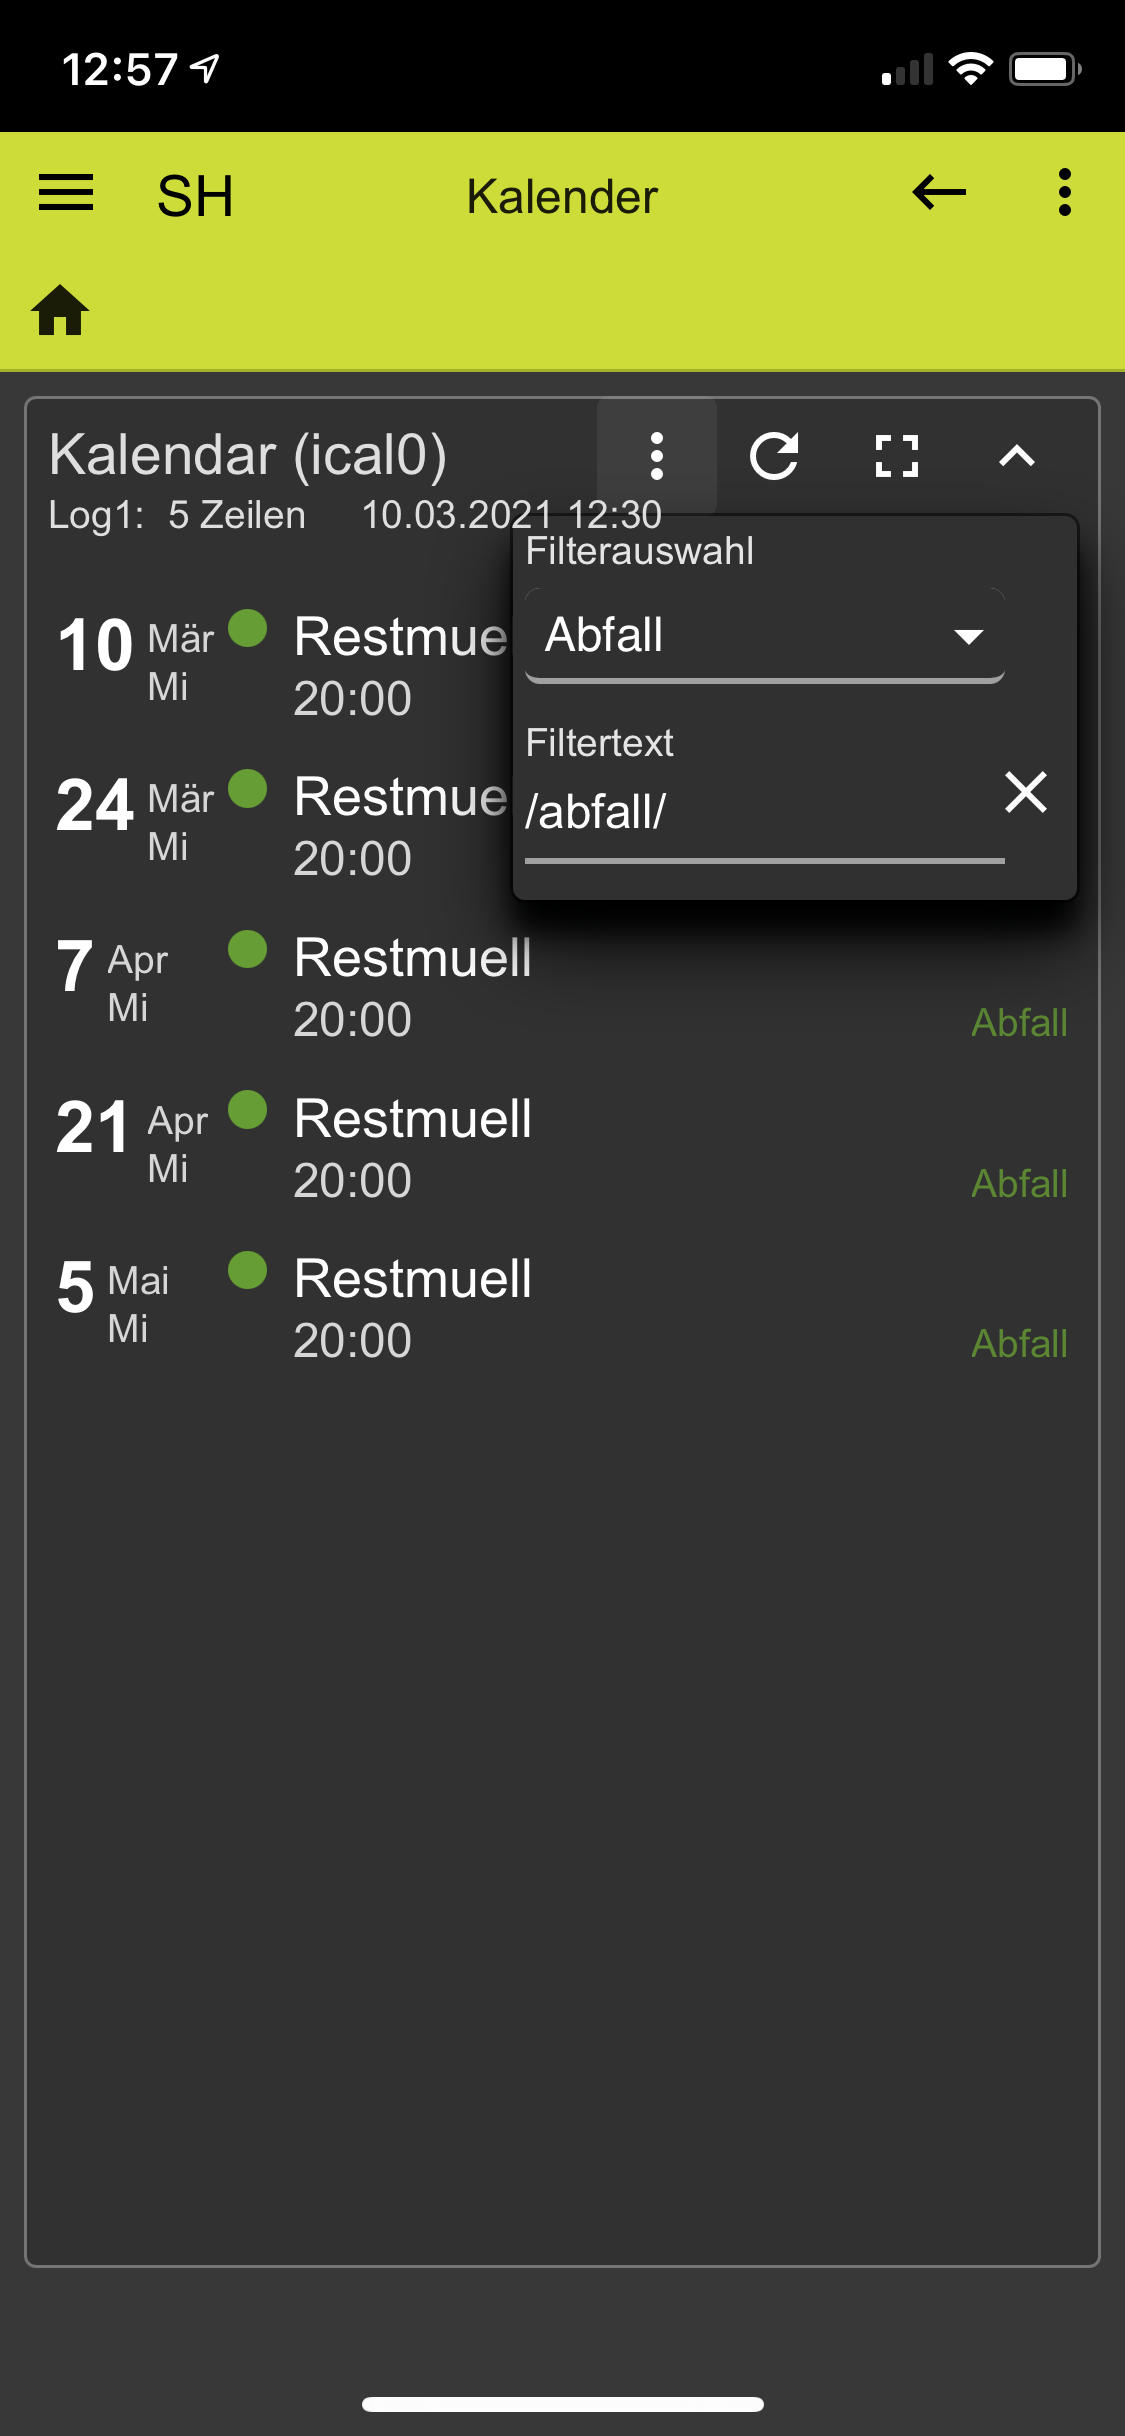Go back using the arrow icon

pos(939,192)
